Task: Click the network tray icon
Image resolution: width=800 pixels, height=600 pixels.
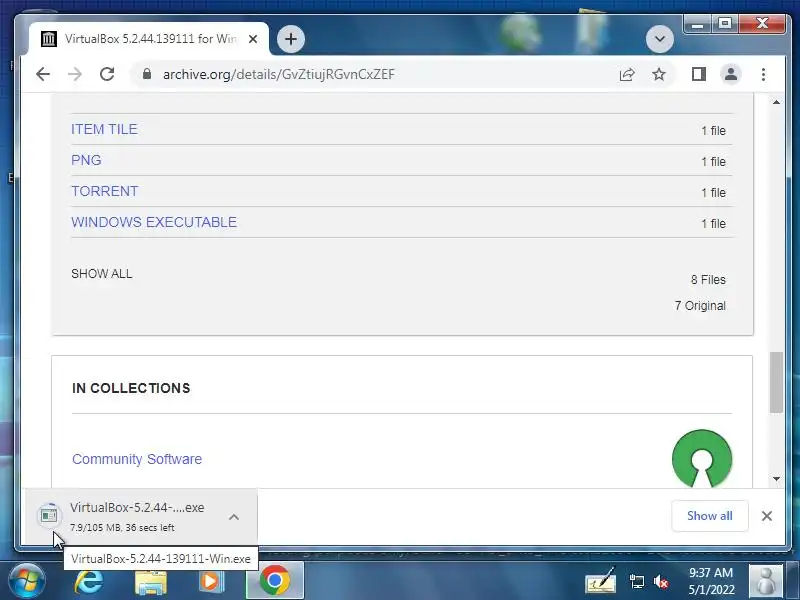Action: pyautogui.click(x=636, y=582)
